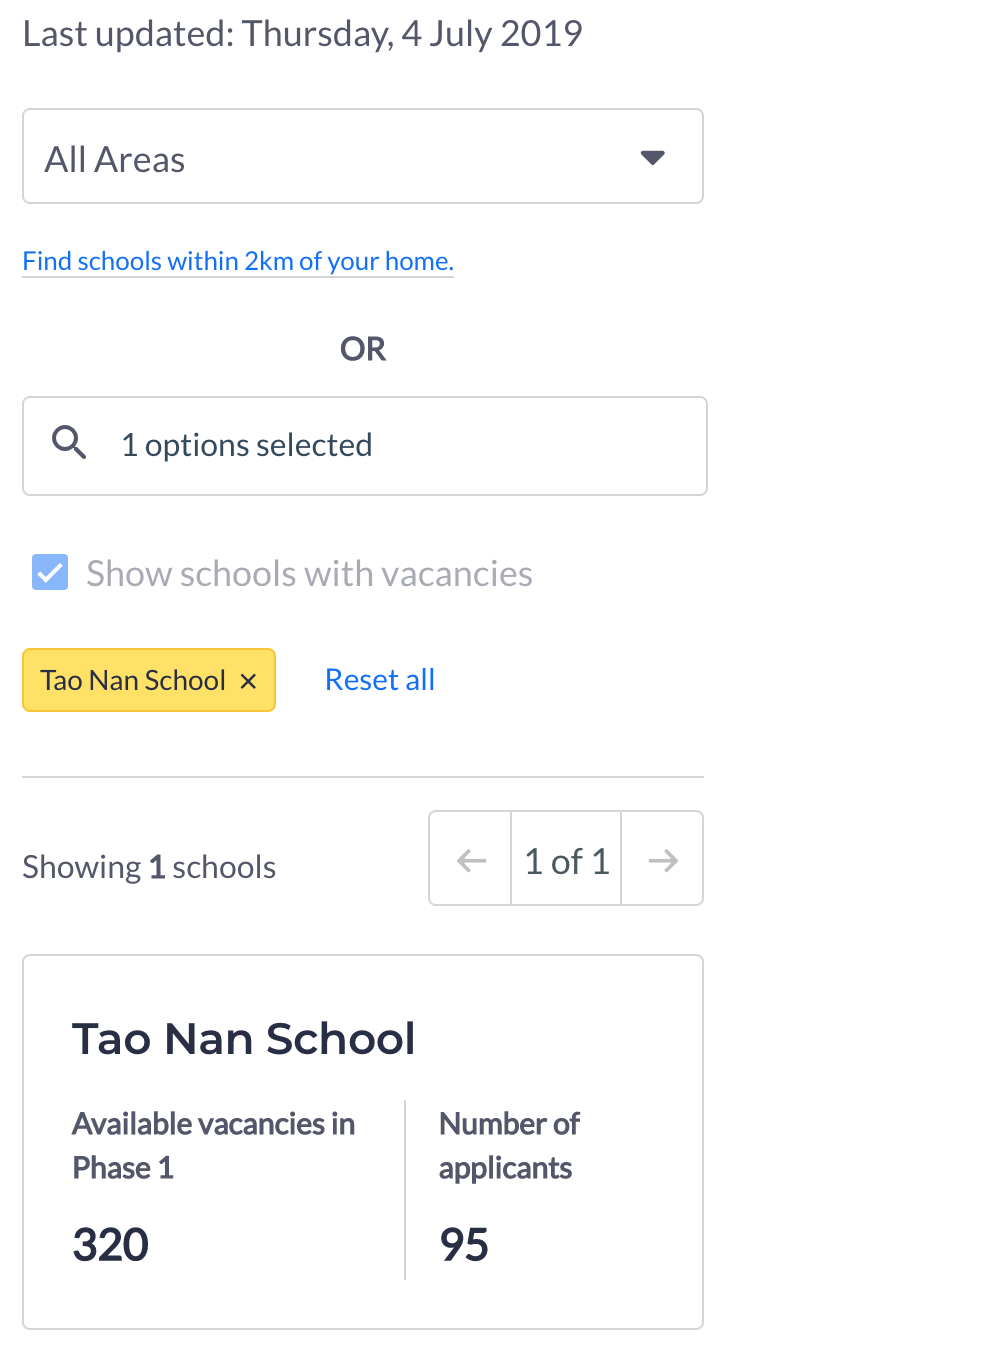Open the Tao Nan School result card heading
Screen dimensions: 992x1348
pos(243,1039)
